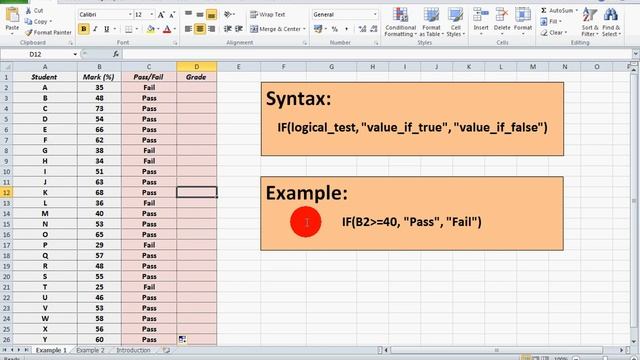Switch to Example 1 sheet tab
This screenshot has height=360, width=640.
click(51, 350)
